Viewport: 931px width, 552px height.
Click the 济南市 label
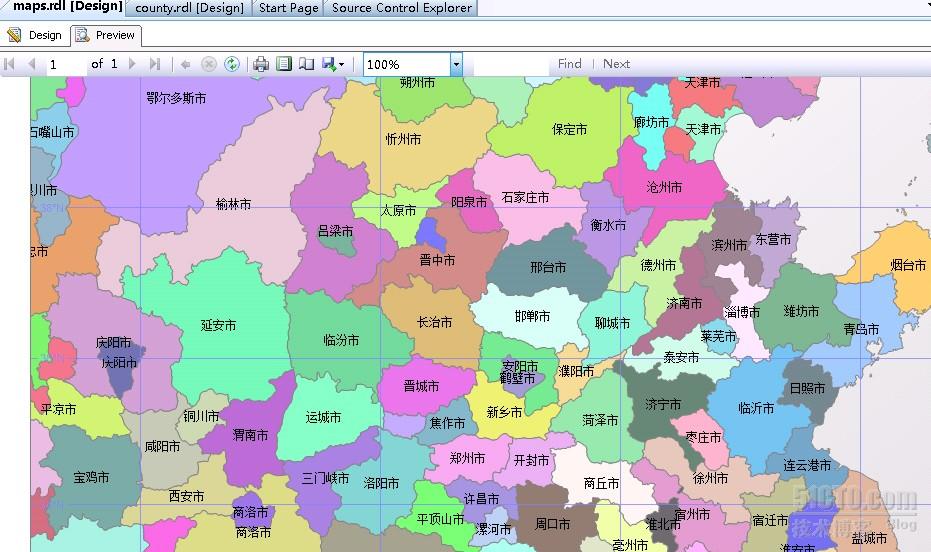pyautogui.click(x=684, y=303)
